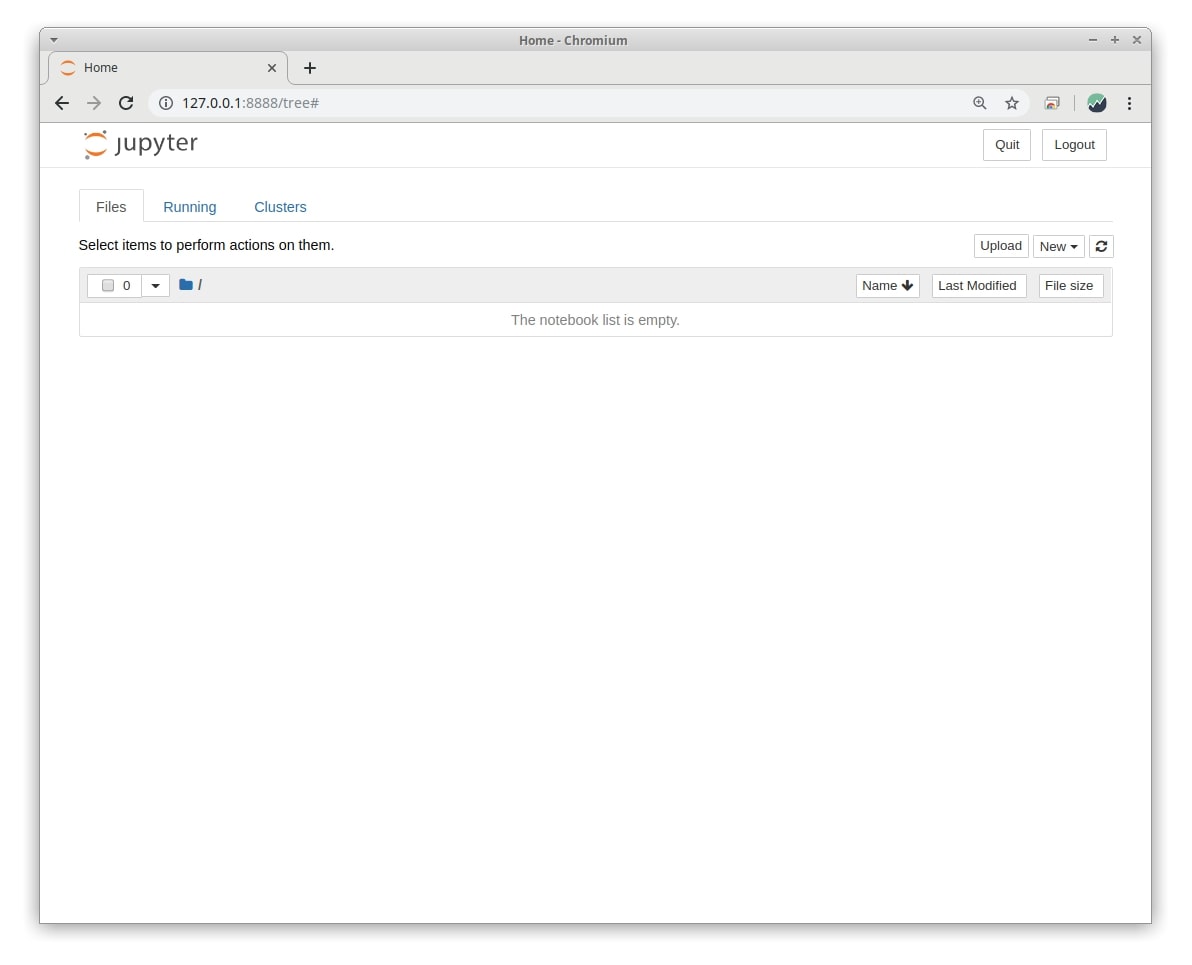Open the zoom magnifier icon in the address bar
This screenshot has width=1192, height=965.
coord(980,103)
